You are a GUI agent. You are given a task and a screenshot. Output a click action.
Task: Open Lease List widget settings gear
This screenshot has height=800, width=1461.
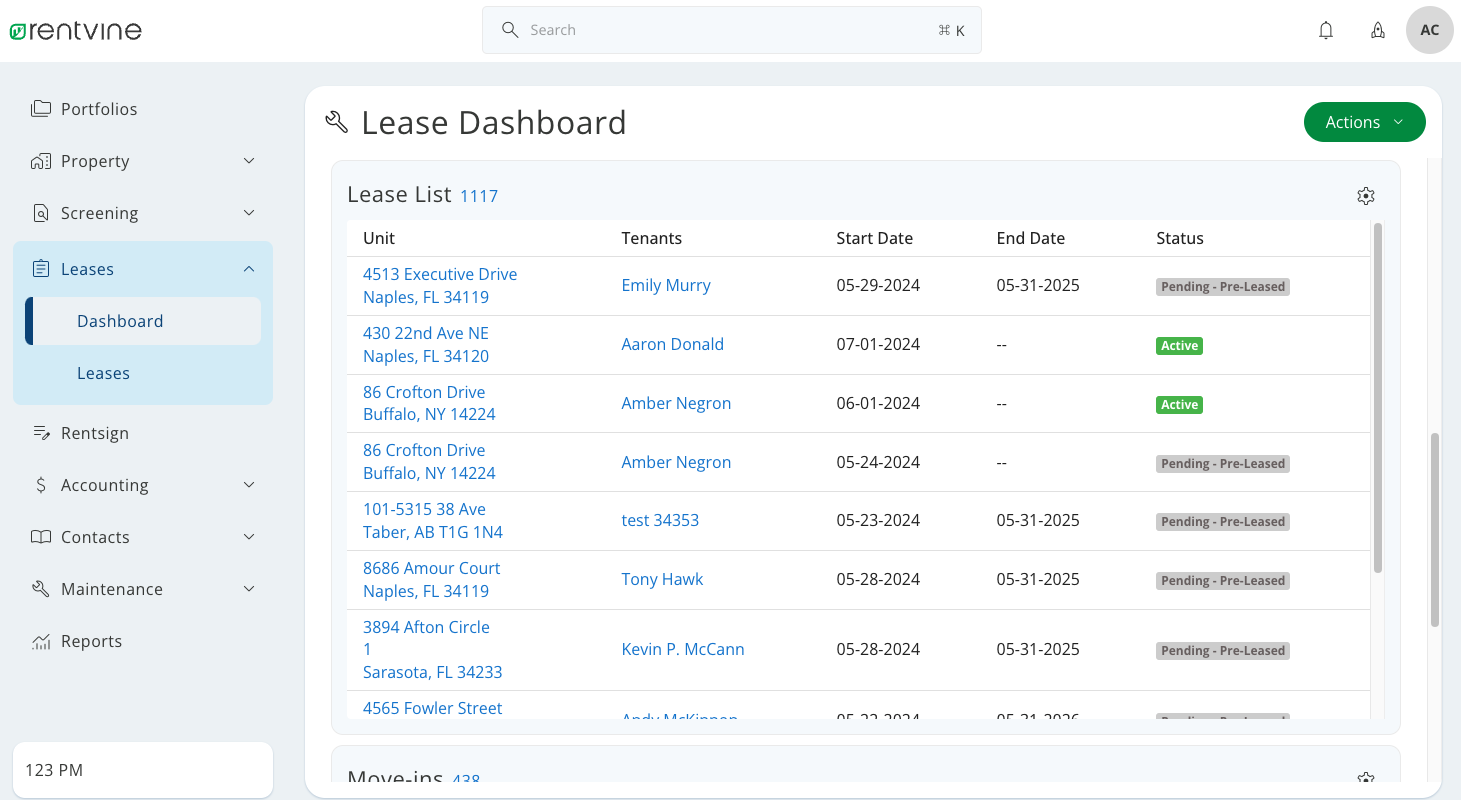(1366, 196)
